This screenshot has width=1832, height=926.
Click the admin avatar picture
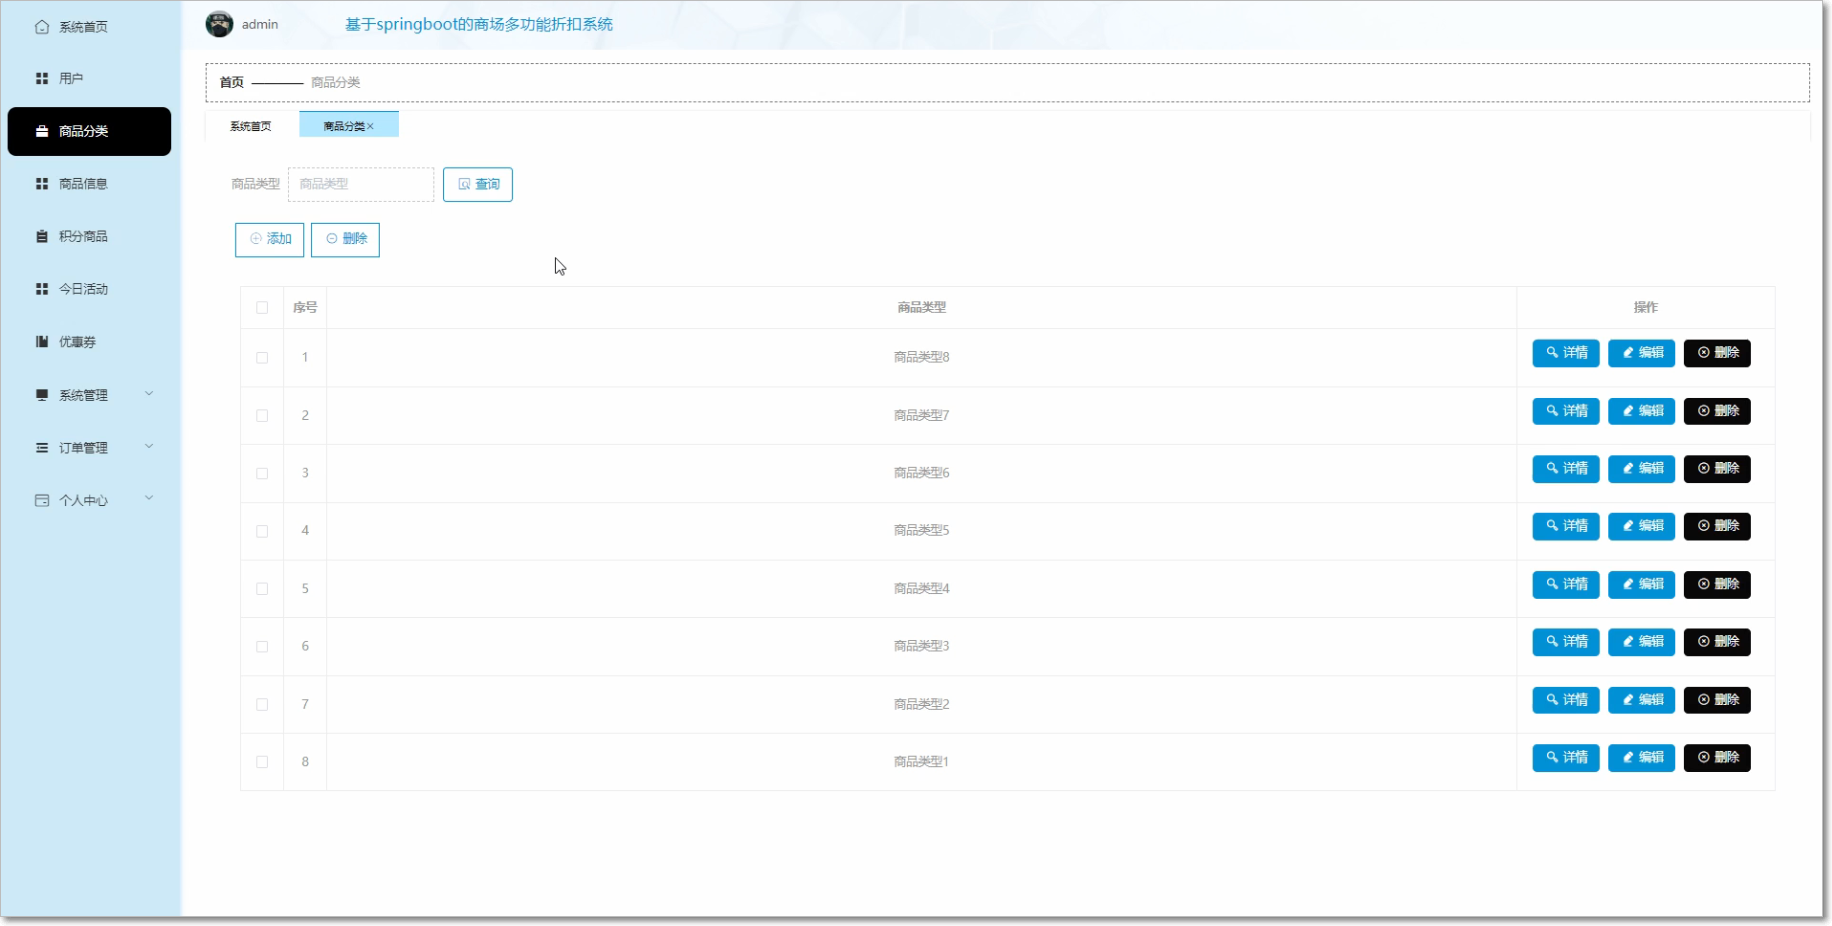coord(219,24)
